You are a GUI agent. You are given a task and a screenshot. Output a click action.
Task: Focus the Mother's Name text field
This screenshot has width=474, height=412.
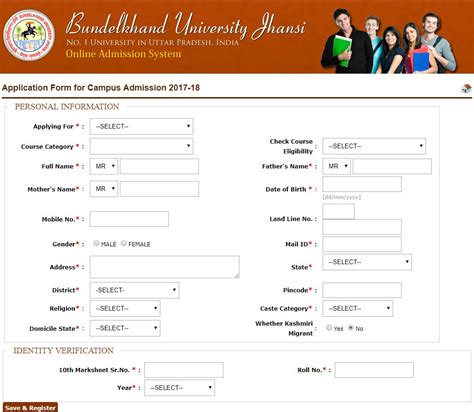click(159, 189)
